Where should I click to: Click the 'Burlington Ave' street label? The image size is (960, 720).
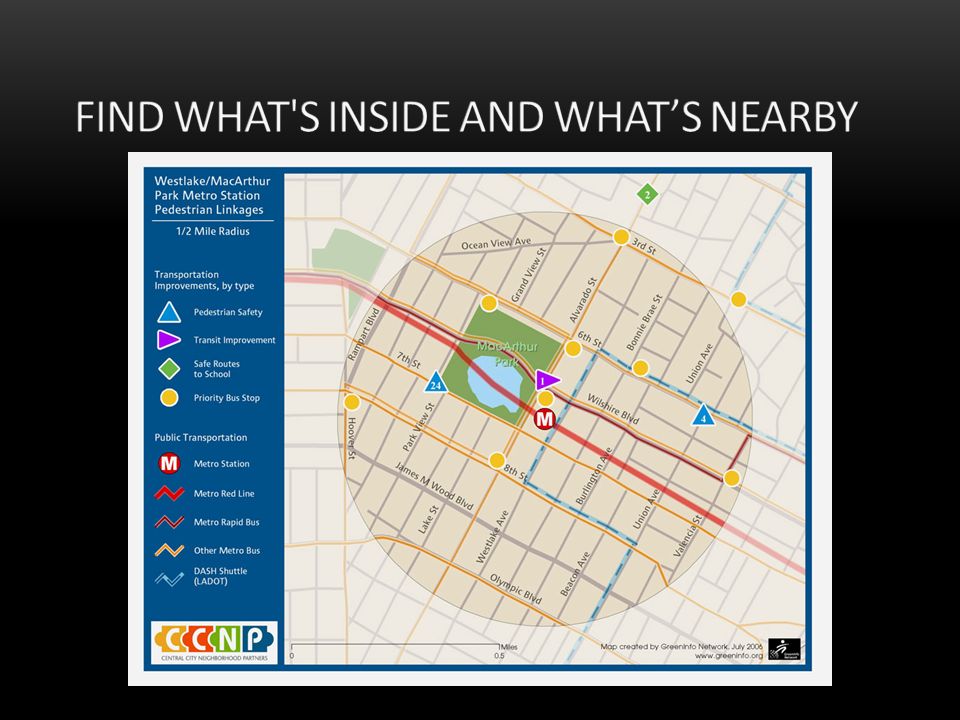click(x=594, y=477)
